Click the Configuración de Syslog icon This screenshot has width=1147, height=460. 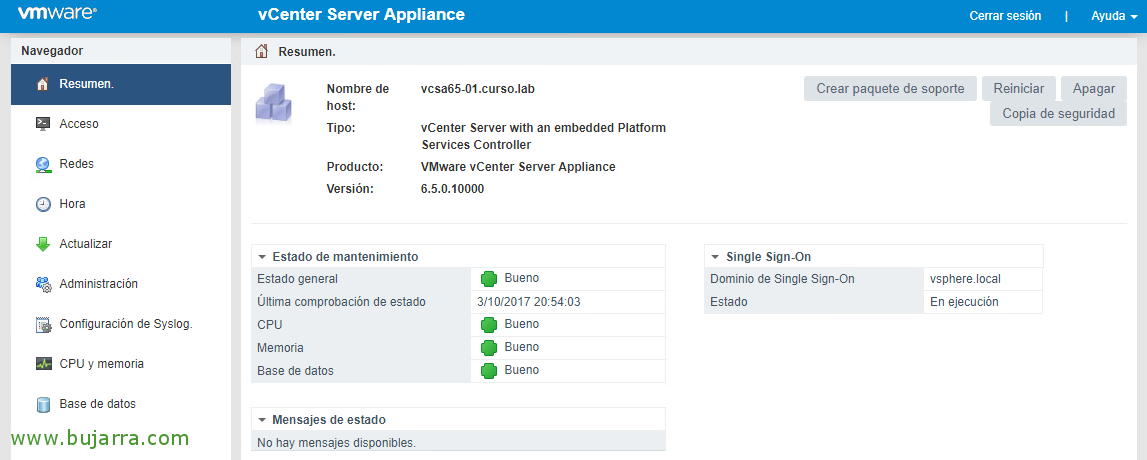pyautogui.click(x=43, y=324)
